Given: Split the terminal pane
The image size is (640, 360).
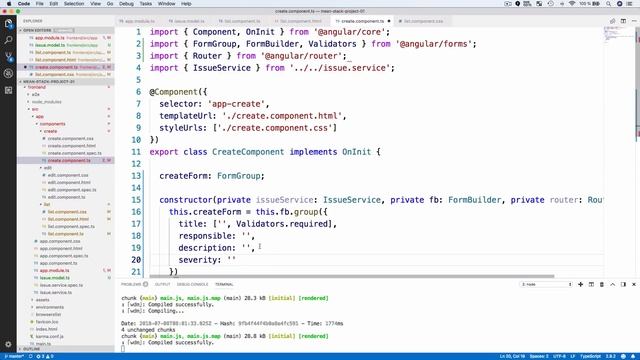Looking at the screenshot, I should tap(591, 284).
